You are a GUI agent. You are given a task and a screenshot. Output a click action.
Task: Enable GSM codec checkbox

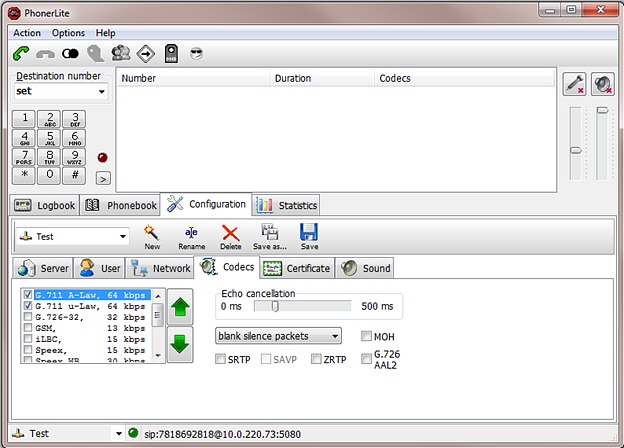pos(27,328)
